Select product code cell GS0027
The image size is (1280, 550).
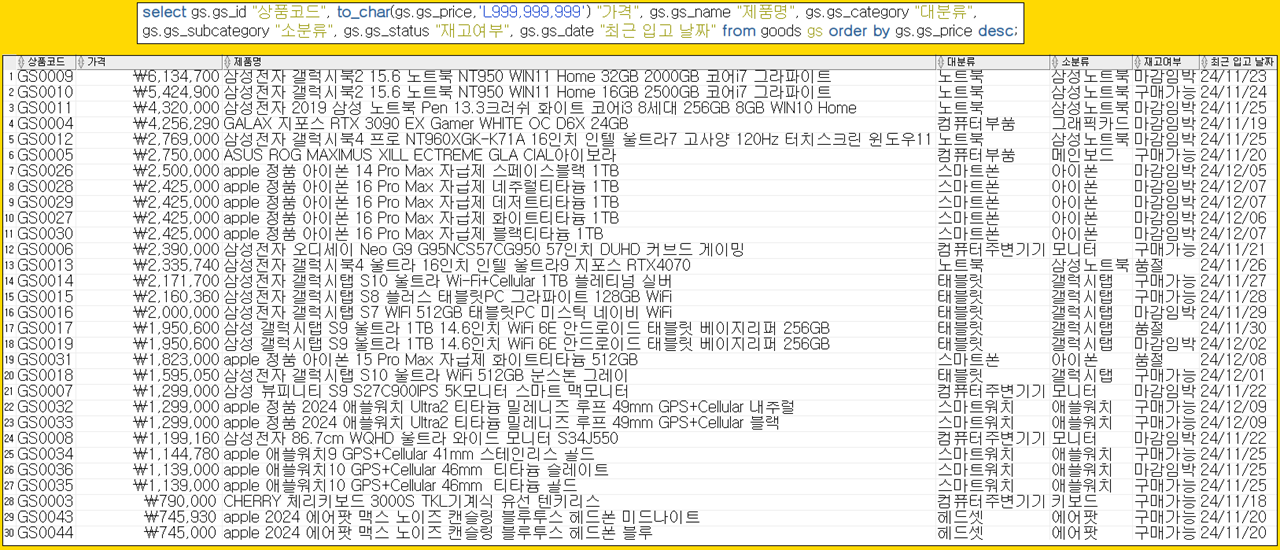[x=45, y=218]
